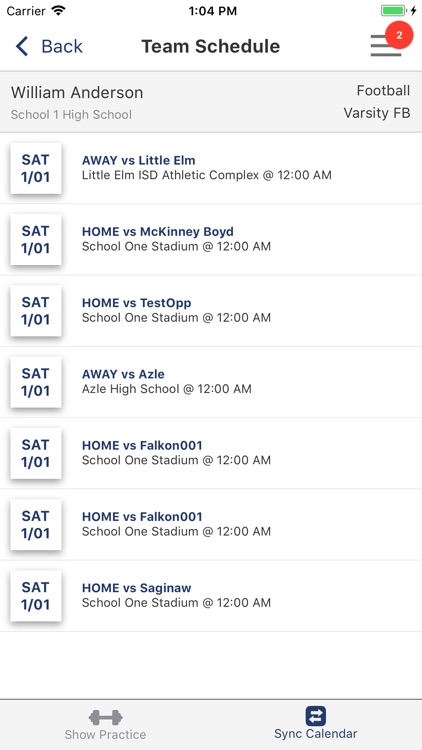Image resolution: width=422 pixels, height=750 pixels.
Task: Open AWAY vs Little Elm game
Action: coord(211,168)
